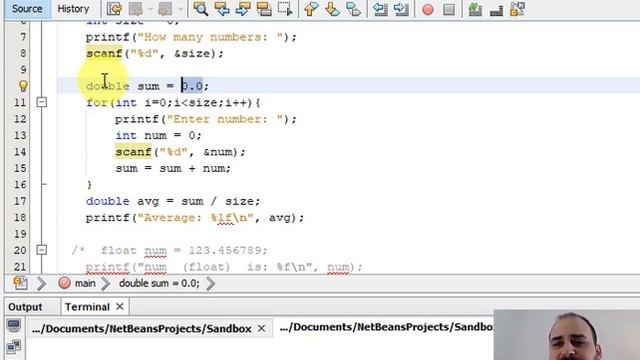Click the breadcrumb root icon in the navigation bar
The image size is (640, 360).
pos(20,283)
